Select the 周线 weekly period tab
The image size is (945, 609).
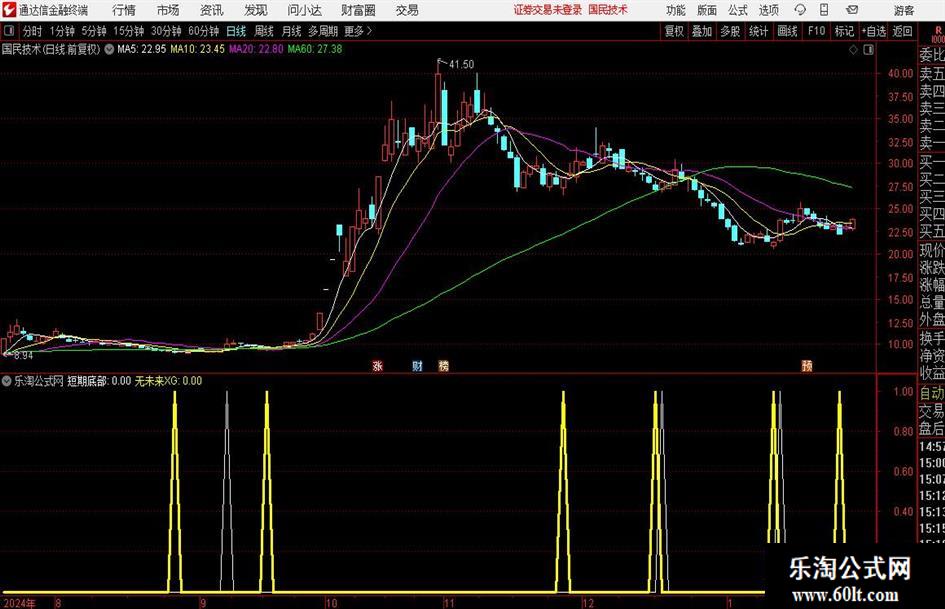[x=264, y=31]
